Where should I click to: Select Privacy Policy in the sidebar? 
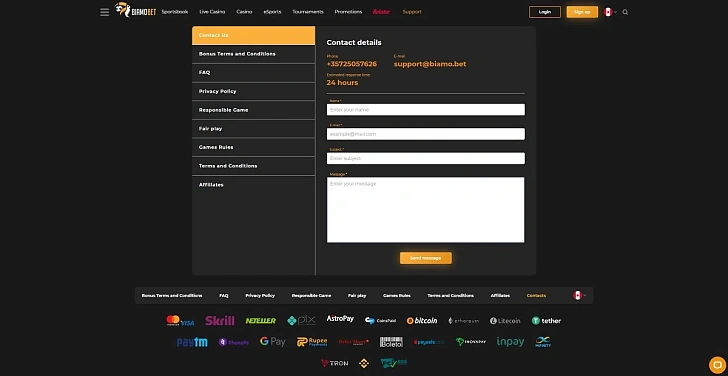tap(254, 91)
